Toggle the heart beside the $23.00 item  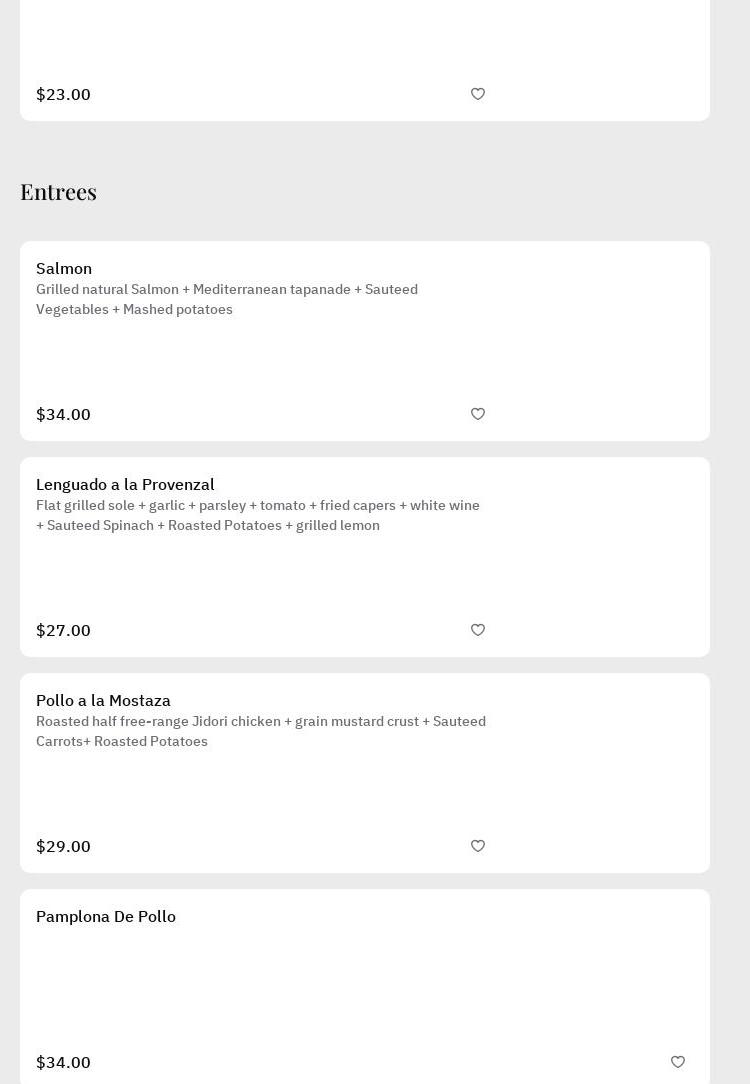(x=478, y=94)
